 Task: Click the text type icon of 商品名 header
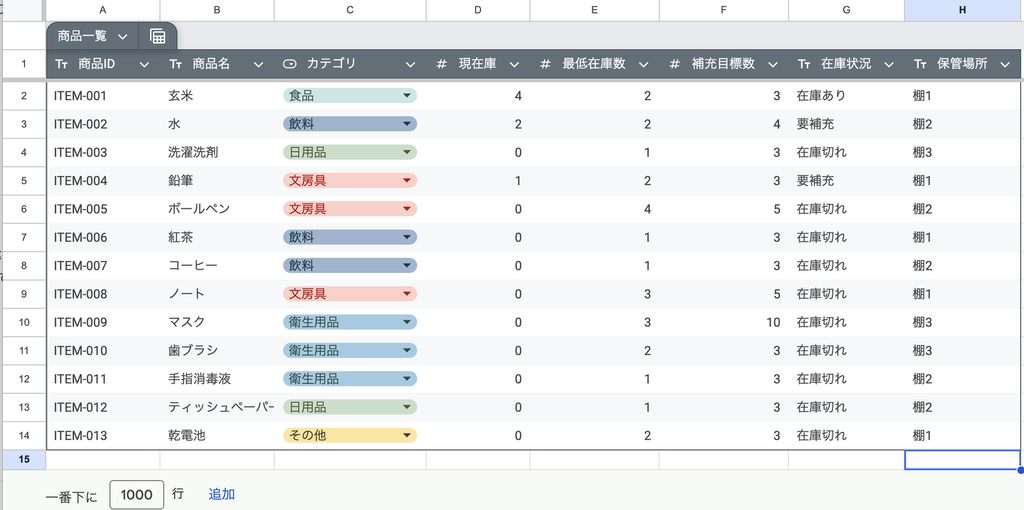[176, 64]
